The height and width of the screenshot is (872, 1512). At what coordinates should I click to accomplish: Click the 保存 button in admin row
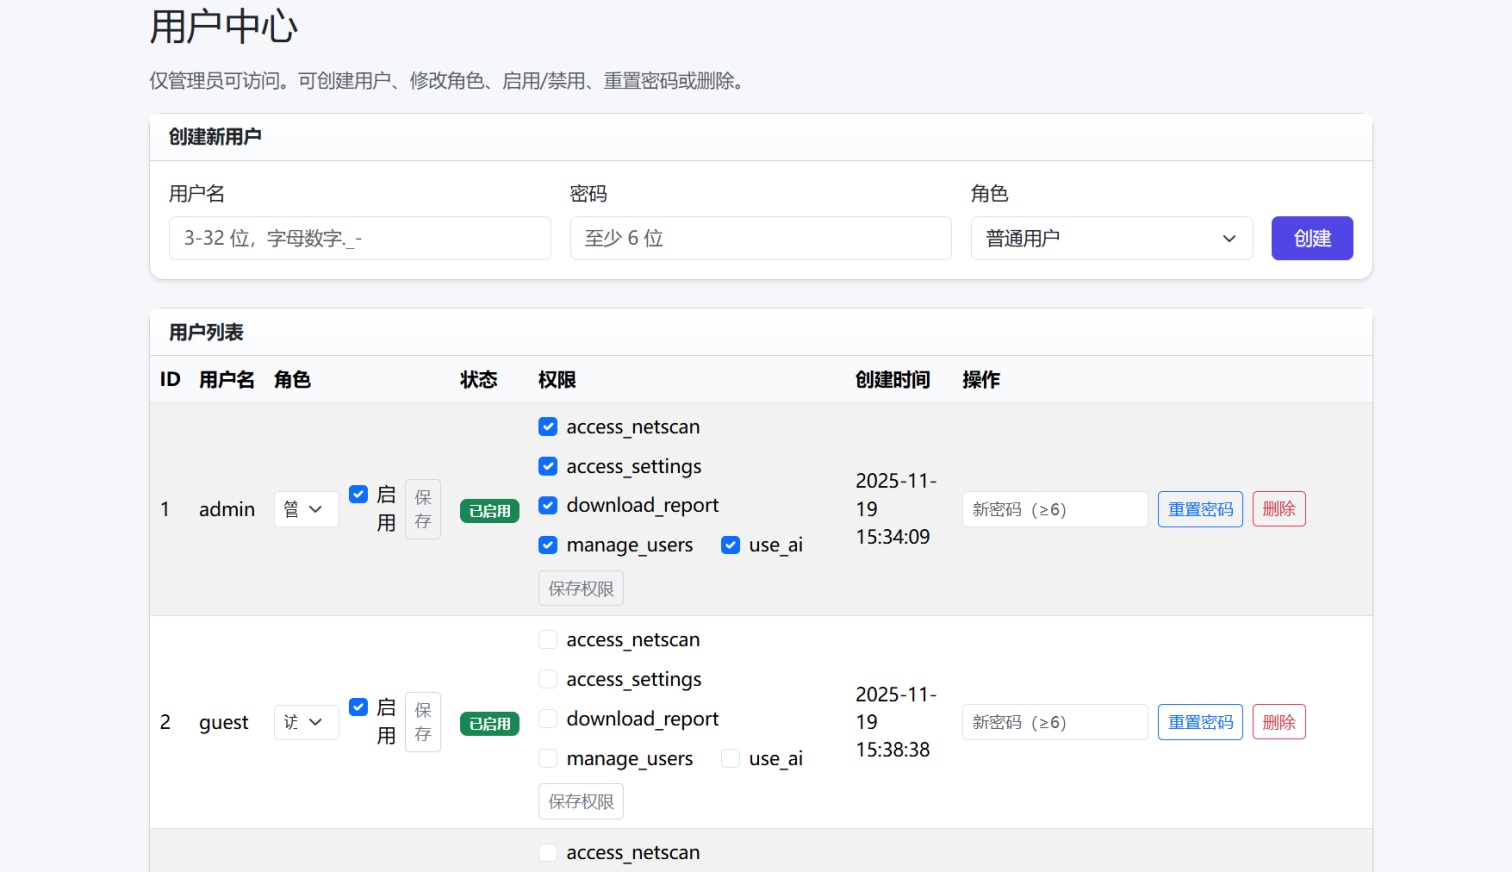[x=422, y=509]
